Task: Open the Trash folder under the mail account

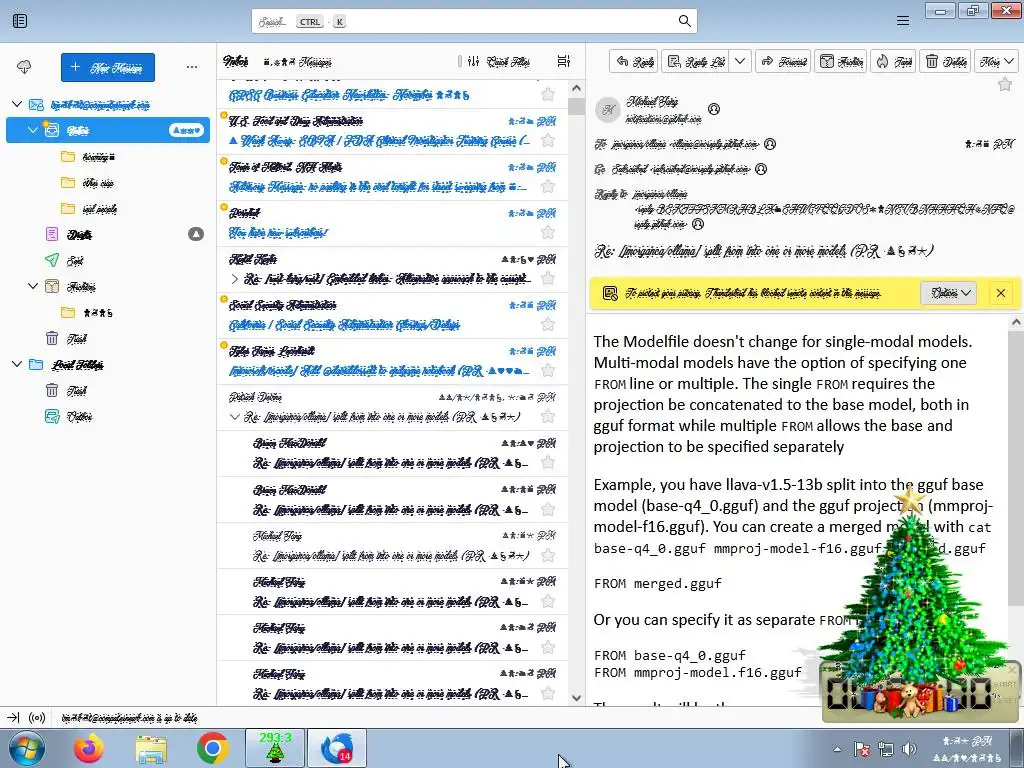Action: tap(76, 338)
